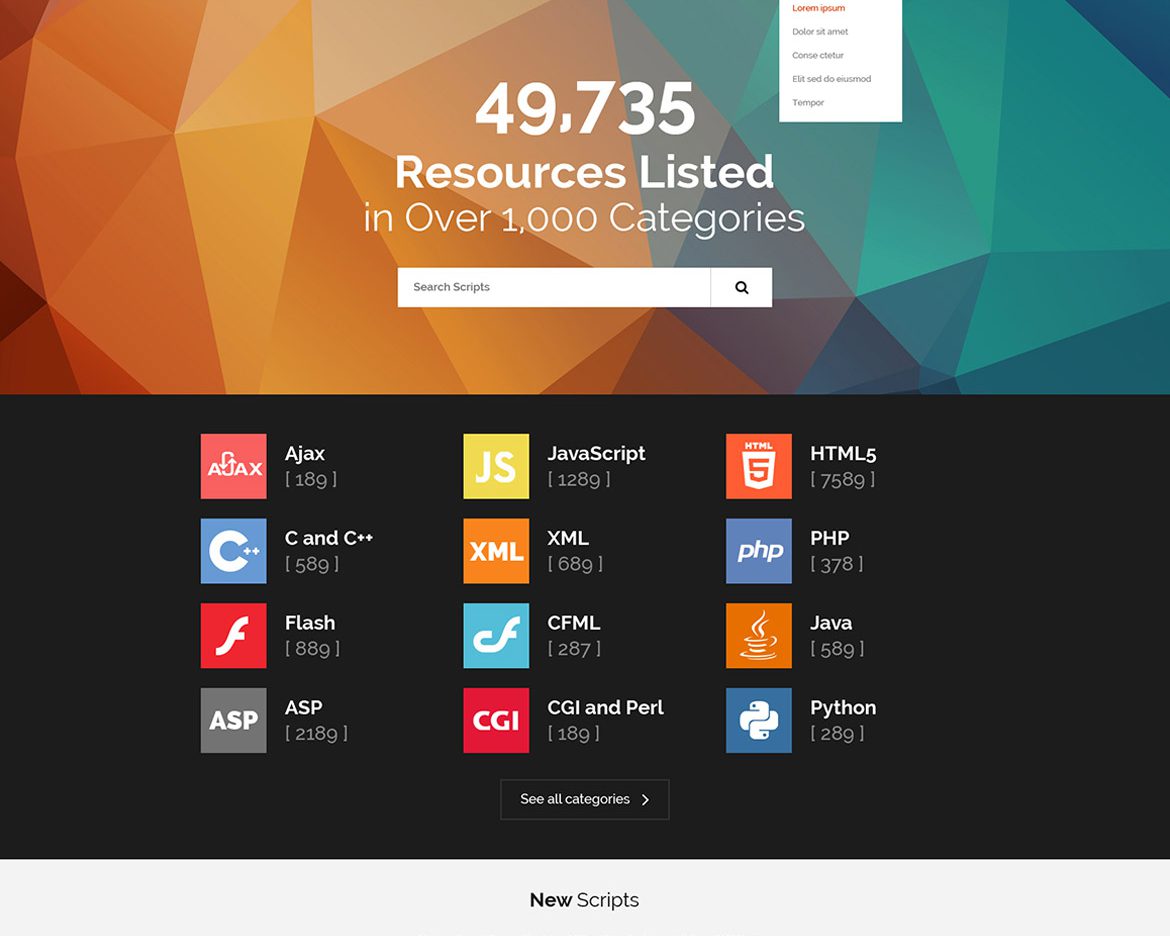Screen dimensions: 1170x936
Task: Open the JavaScript category link
Action: (596, 454)
